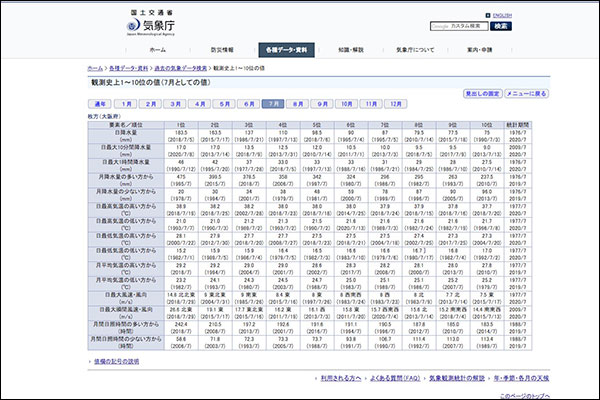Open the 防災情報 navigation menu
The image size is (600, 400).
222,49
